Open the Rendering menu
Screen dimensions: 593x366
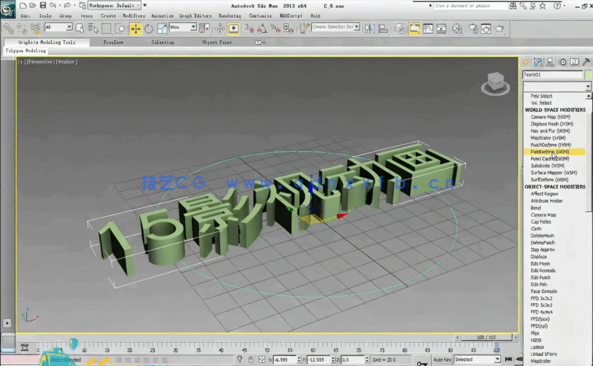point(230,16)
